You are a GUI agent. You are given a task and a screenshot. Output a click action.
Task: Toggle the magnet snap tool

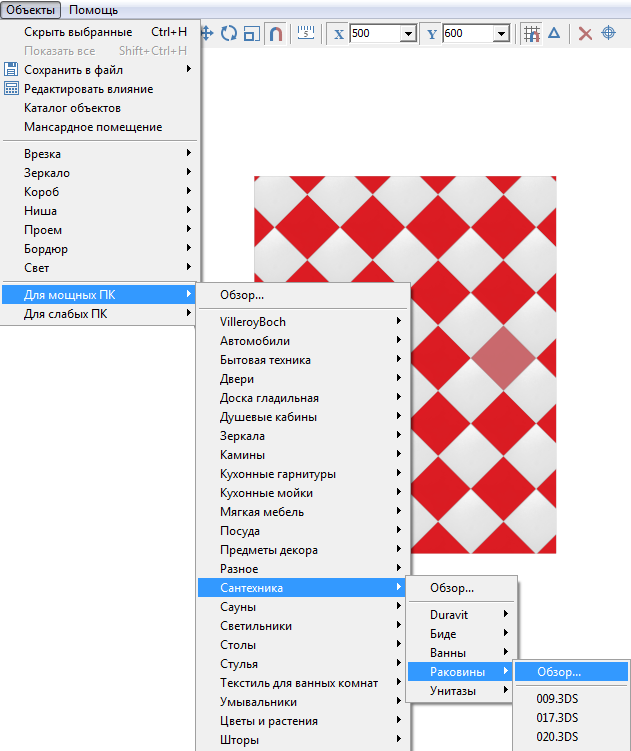(276, 33)
